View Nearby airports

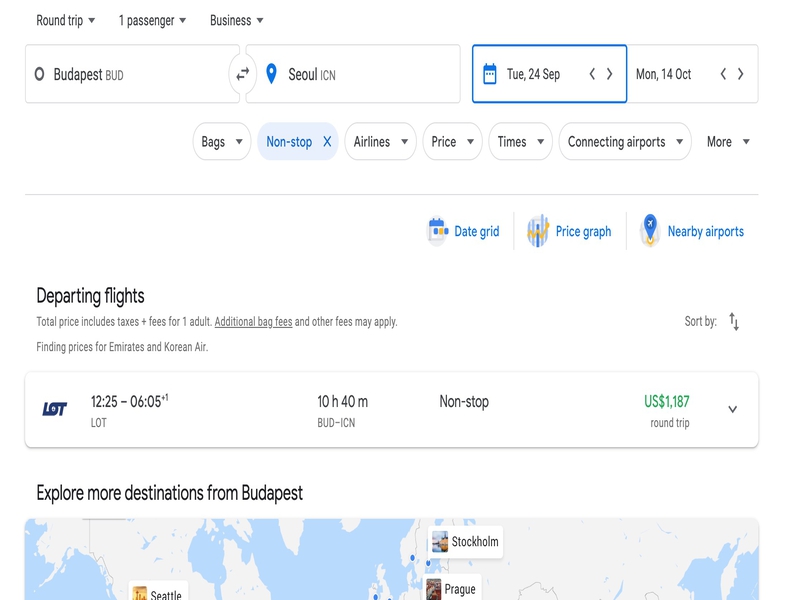tap(692, 231)
